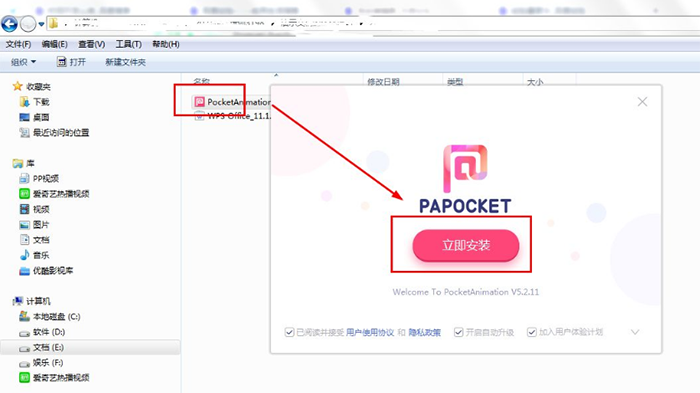This screenshot has width=700, height=393.
Task: Click 爱奇艺热播视频 under 计算机
Action: click(54, 378)
